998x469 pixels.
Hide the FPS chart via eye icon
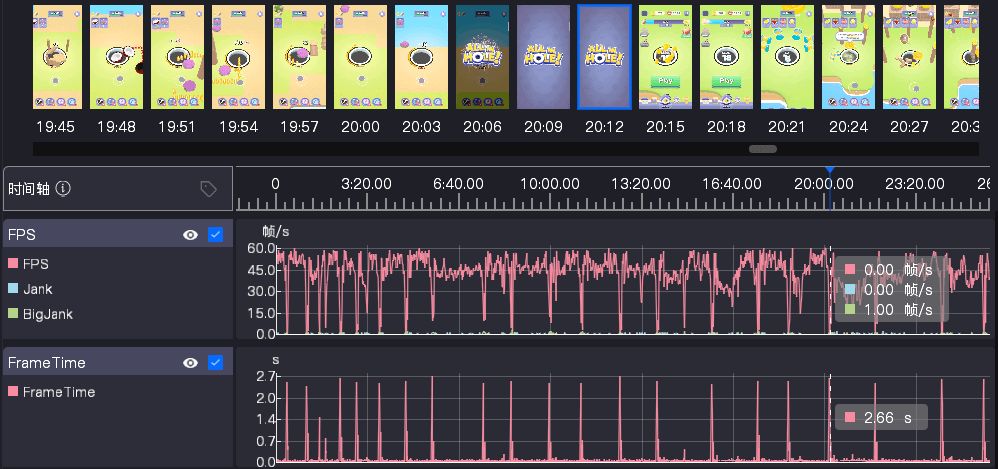pos(190,235)
